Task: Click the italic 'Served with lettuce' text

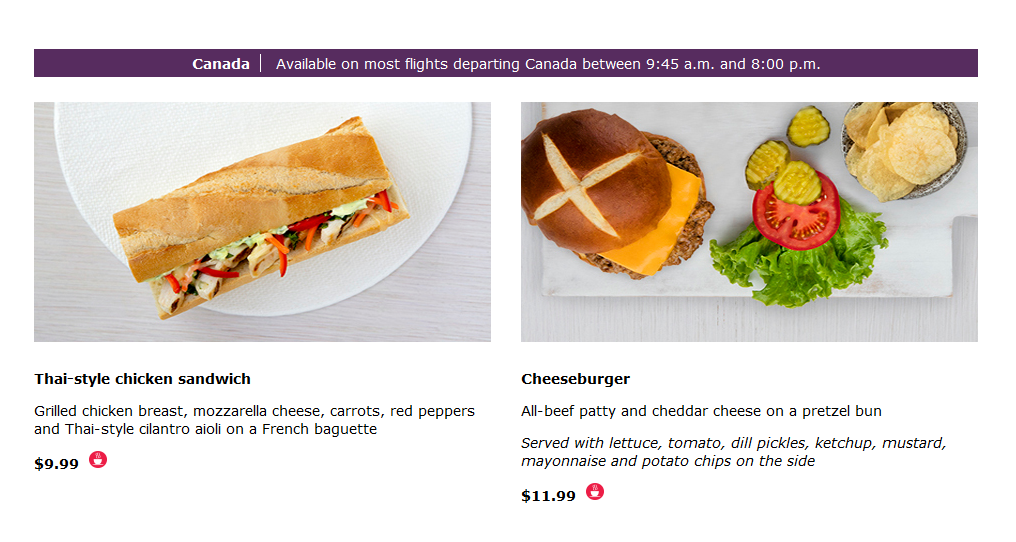Action: (x=733, y=452)
